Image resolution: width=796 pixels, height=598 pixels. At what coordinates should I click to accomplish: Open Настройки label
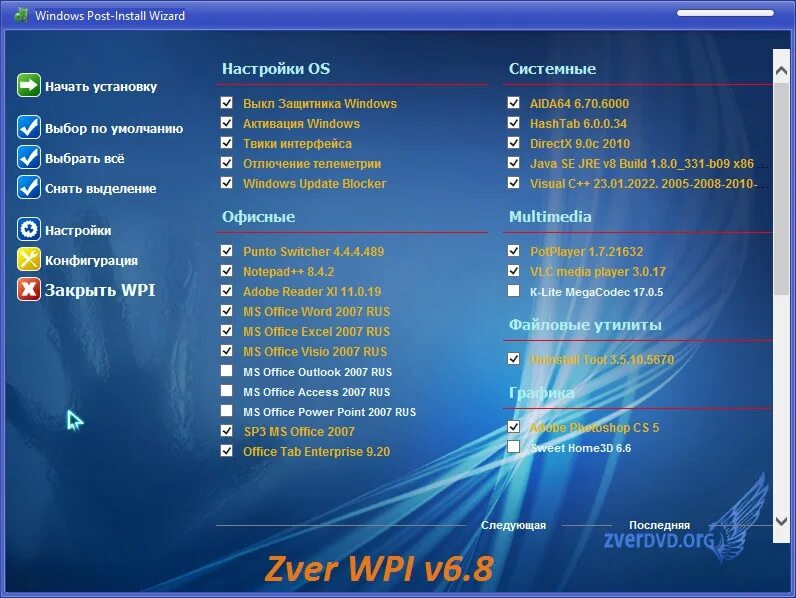(78, 230)
